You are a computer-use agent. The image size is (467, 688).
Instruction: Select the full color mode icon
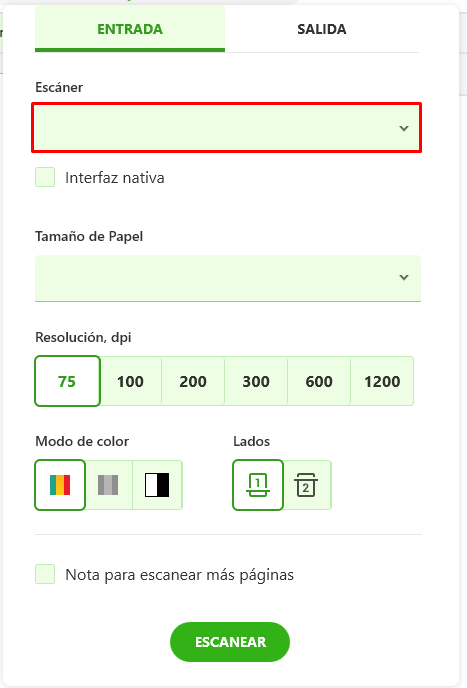tap(60, 485)
